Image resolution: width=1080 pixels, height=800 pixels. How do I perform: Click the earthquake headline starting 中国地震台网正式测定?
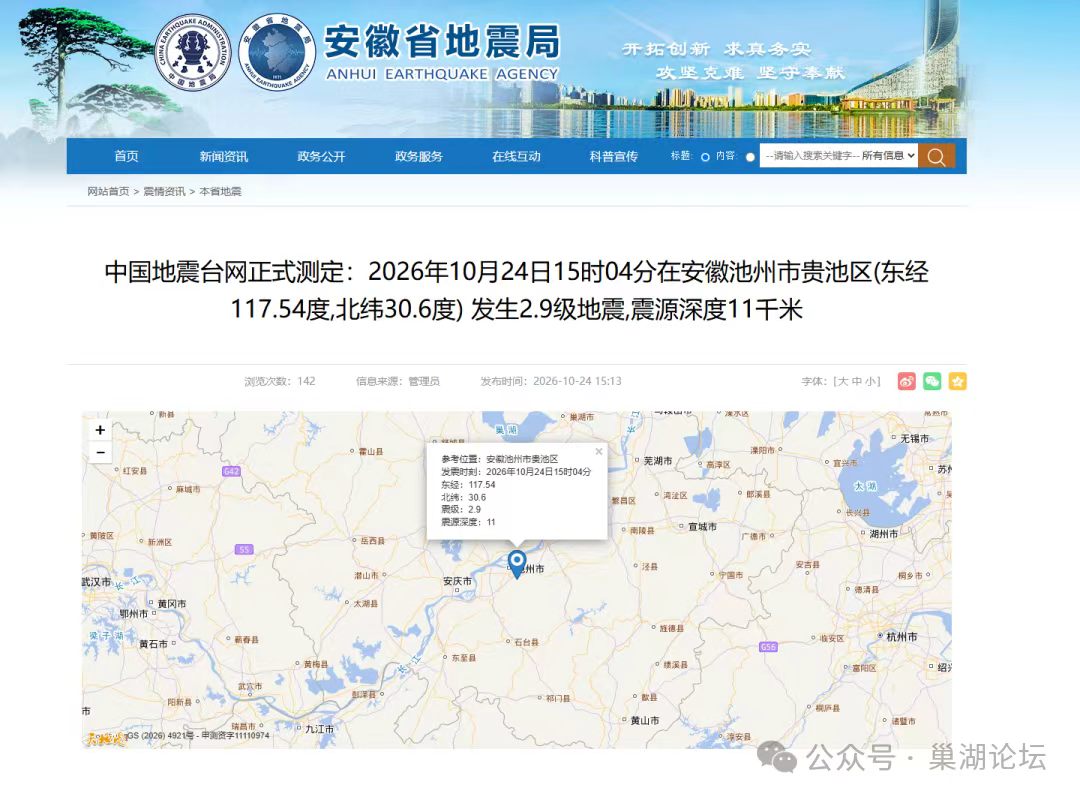pyautogui.click(x=517, y=290)
